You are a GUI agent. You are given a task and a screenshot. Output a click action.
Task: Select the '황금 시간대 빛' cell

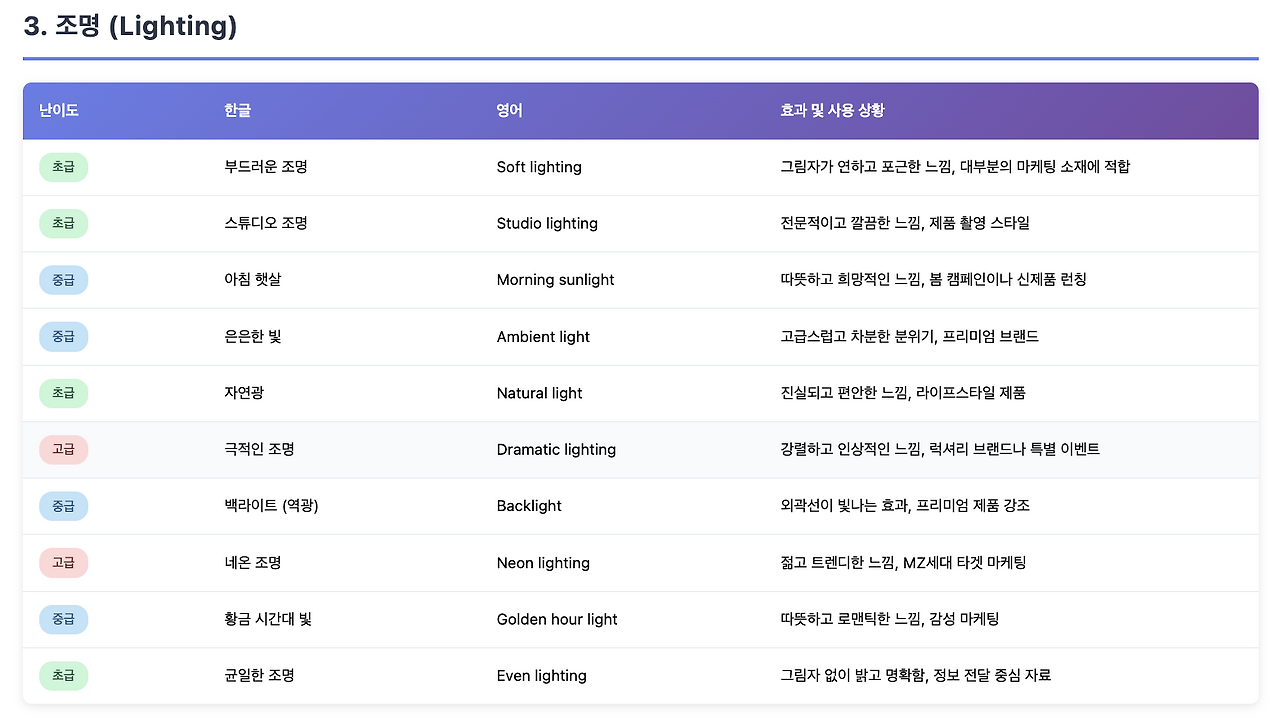269,619
